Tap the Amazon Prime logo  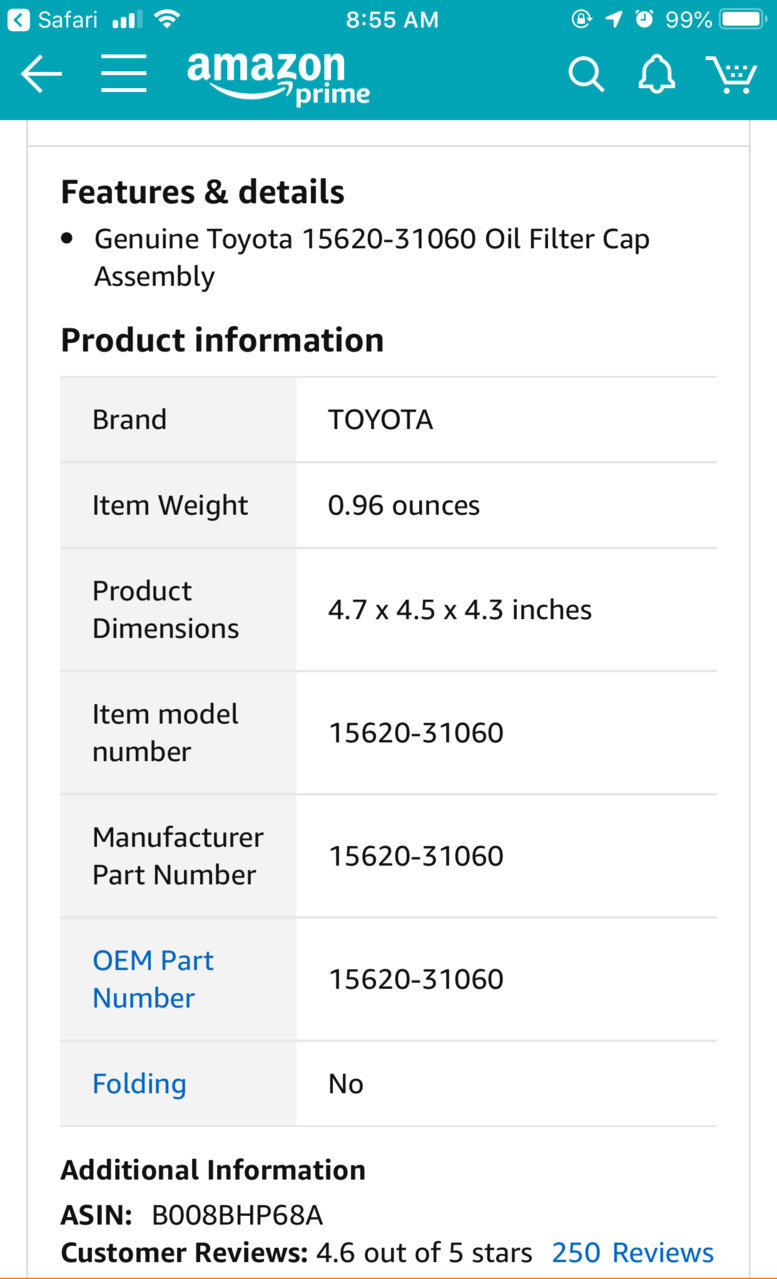click(x=278, y=77)
